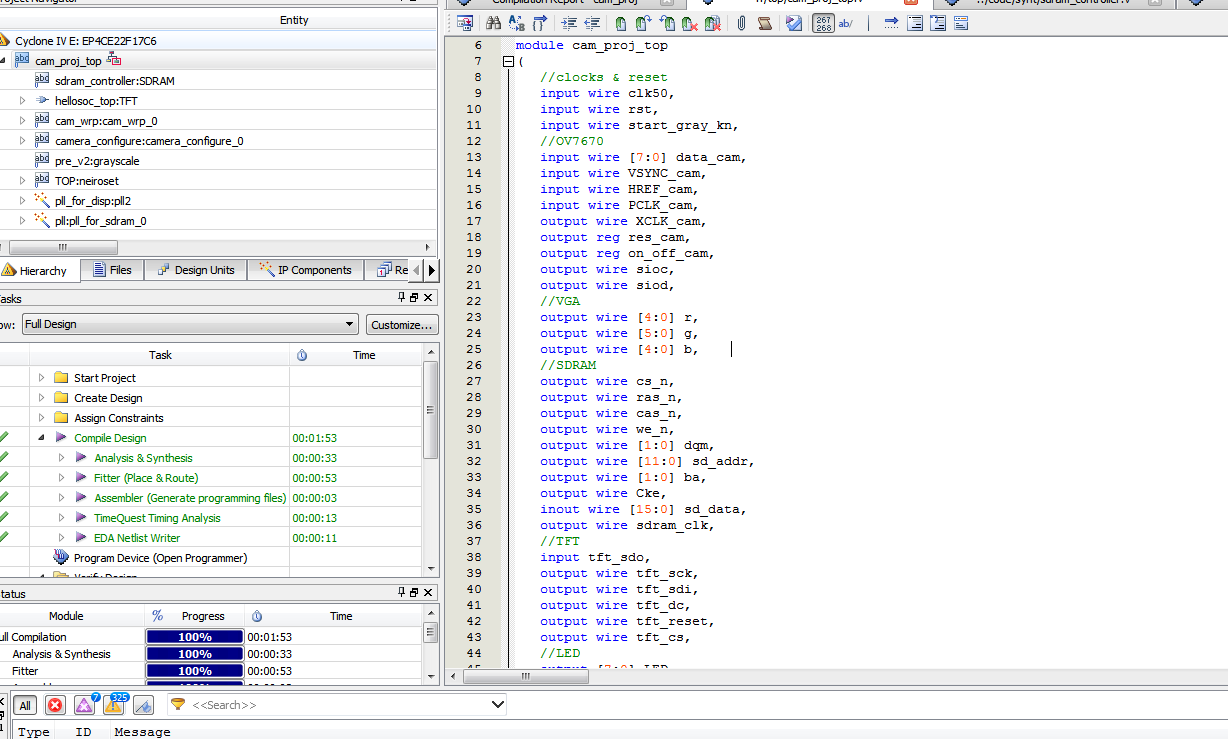Open the Full Design flow dropdown
Image resolution: width=1228 pixels, height=739 pixels.
pyautogui.click(x=190, y=324)
